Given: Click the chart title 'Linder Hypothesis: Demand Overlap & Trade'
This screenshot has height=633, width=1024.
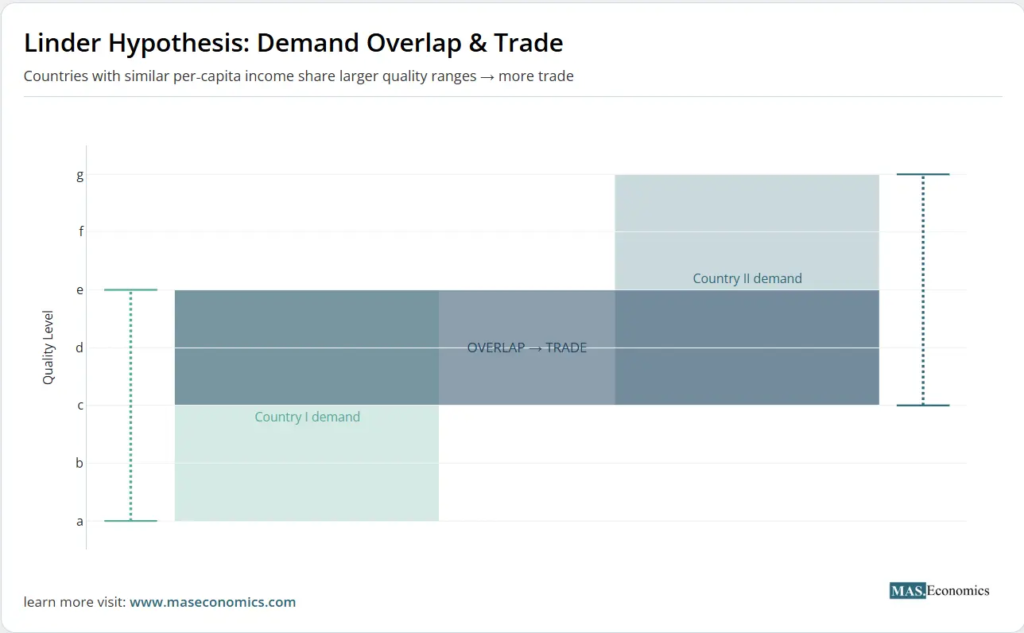Looking at the screenshot, I should click(293, 43).
